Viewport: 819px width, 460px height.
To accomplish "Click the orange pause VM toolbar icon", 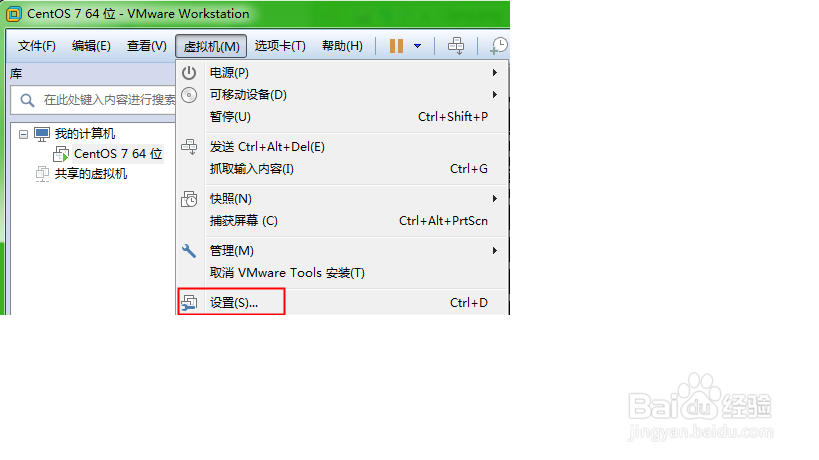I will (396, 46).
